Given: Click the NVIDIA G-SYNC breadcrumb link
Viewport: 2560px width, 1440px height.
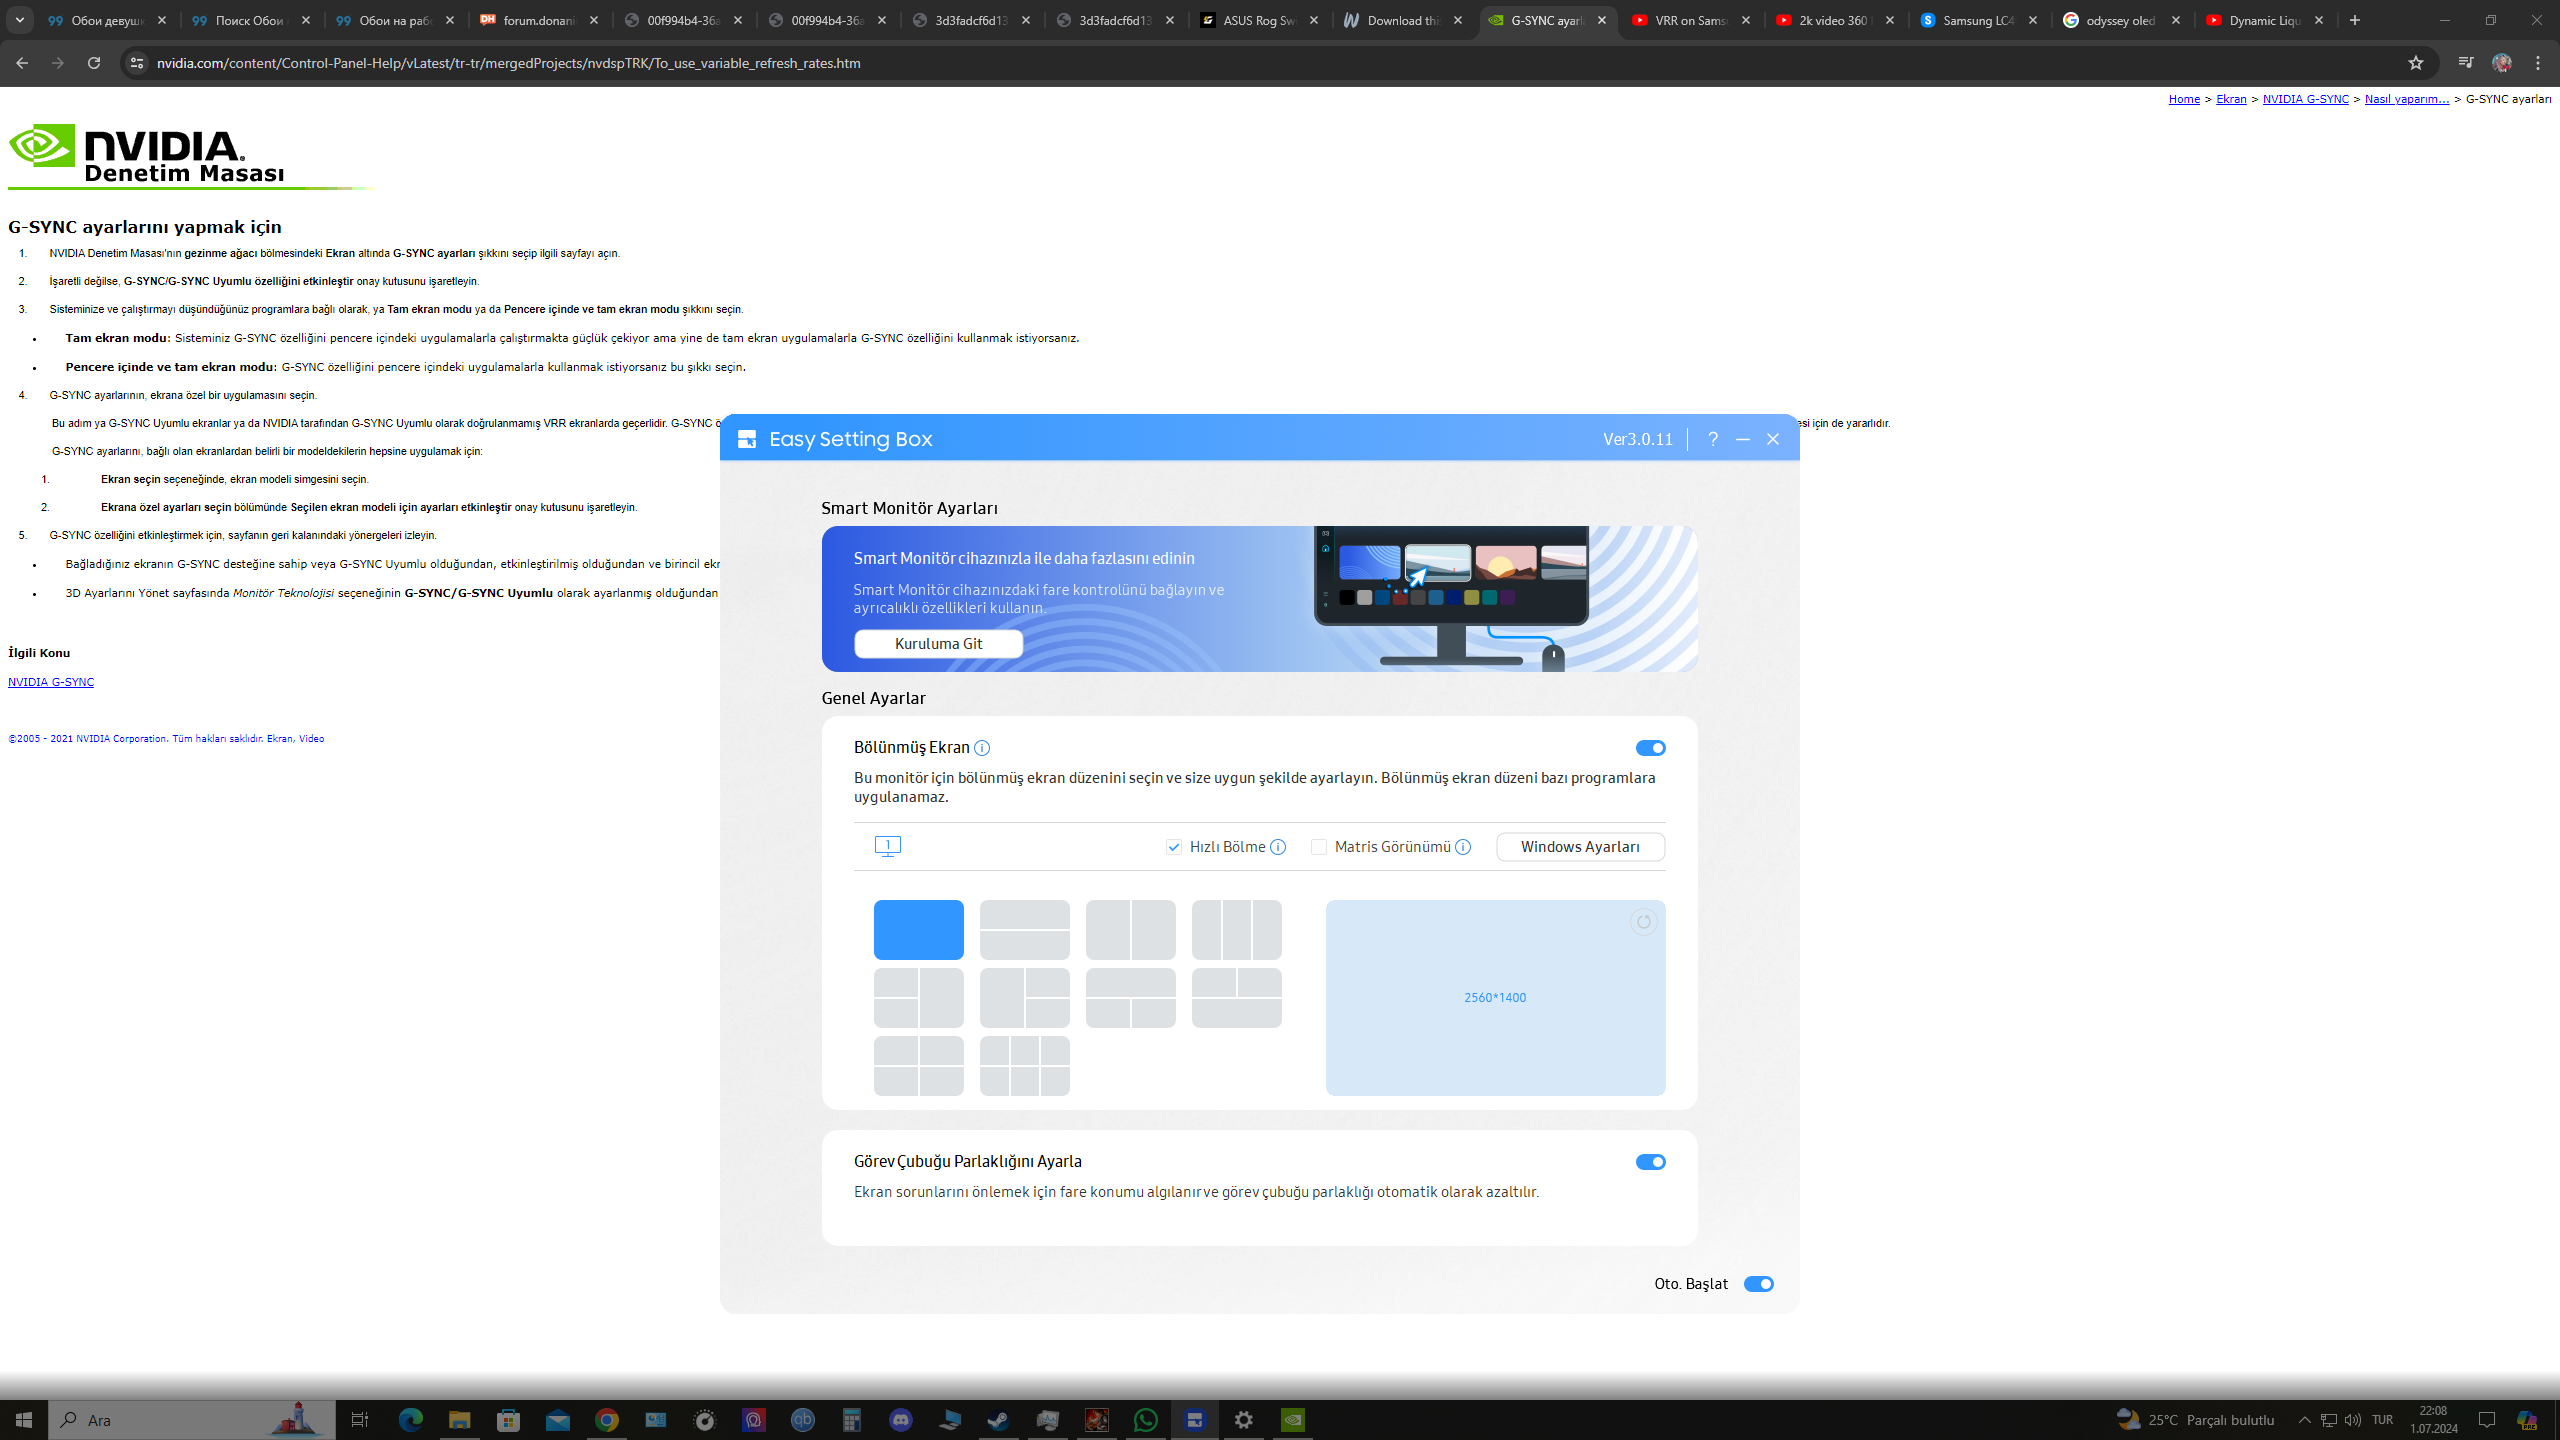Looking at the screenshot, I should [2305, 99].
